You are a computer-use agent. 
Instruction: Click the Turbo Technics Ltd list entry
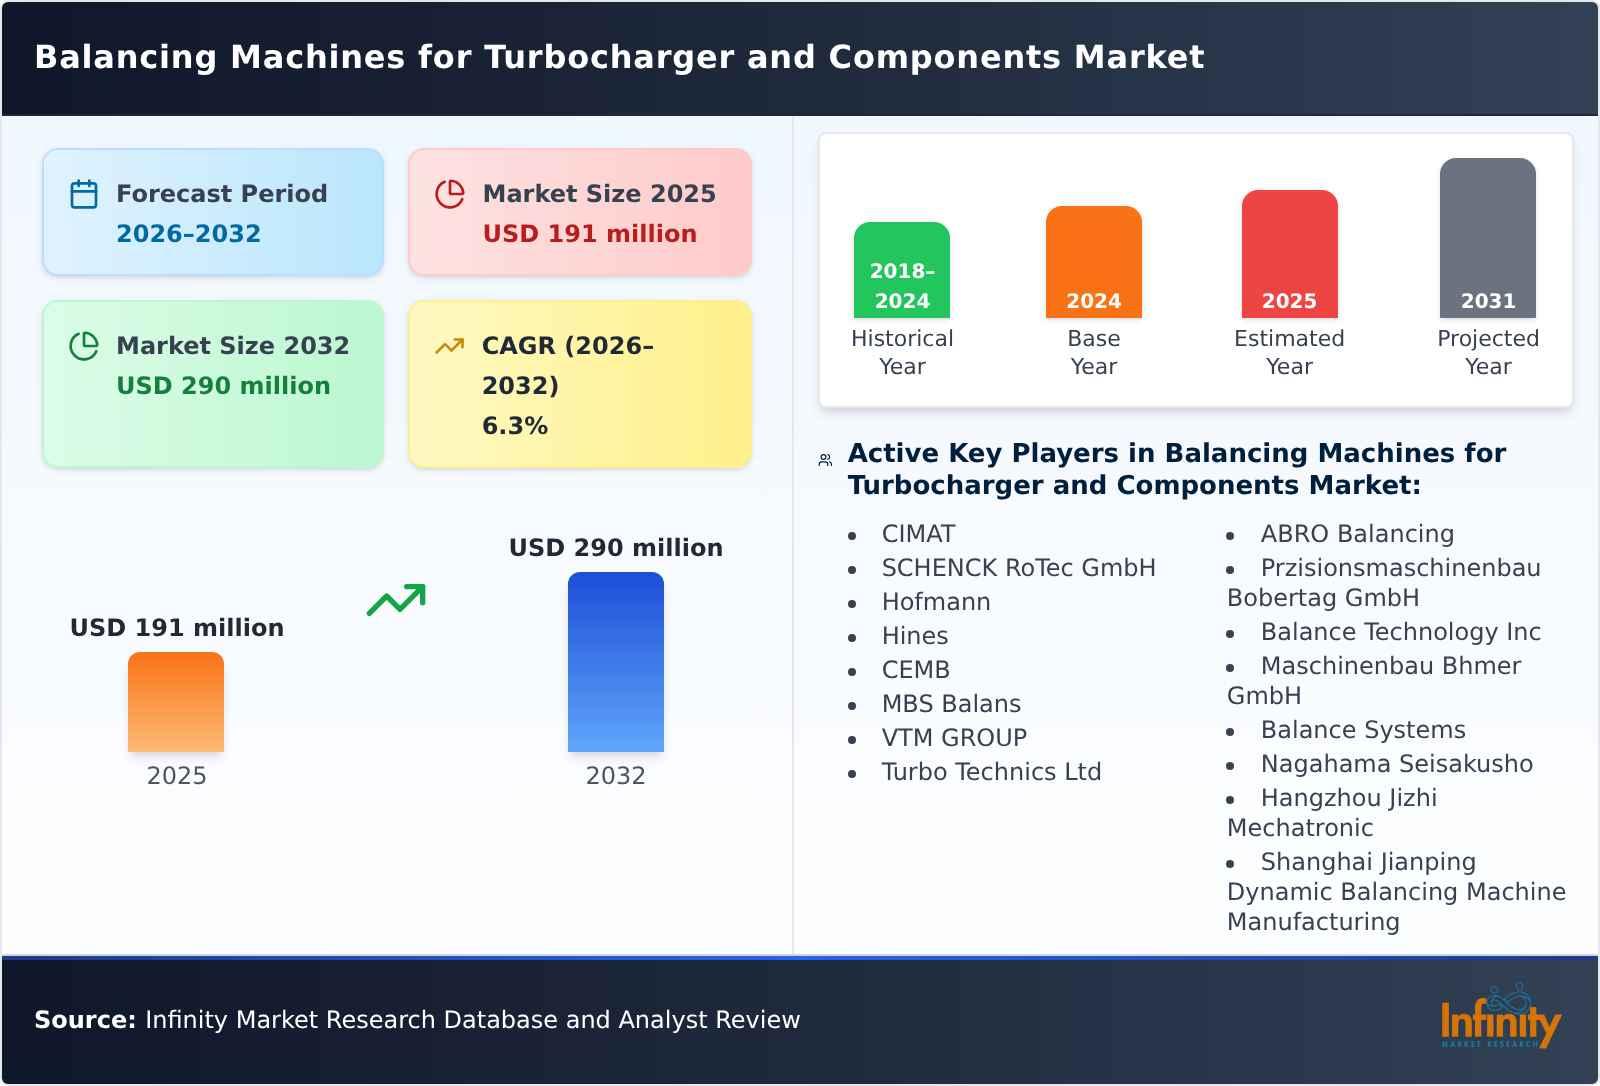[992, 771]
